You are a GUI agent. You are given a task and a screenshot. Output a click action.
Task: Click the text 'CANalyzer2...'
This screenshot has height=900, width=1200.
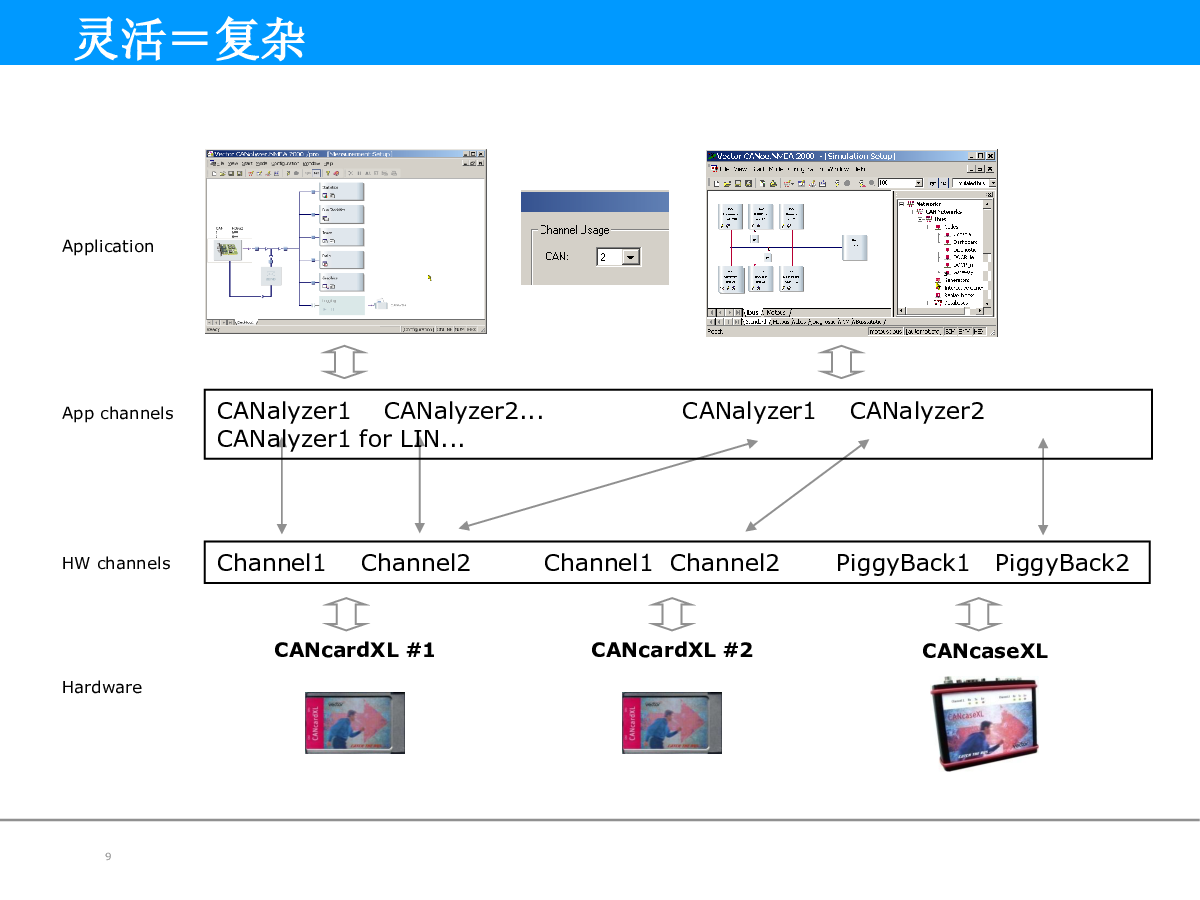[x=464, y=411]
